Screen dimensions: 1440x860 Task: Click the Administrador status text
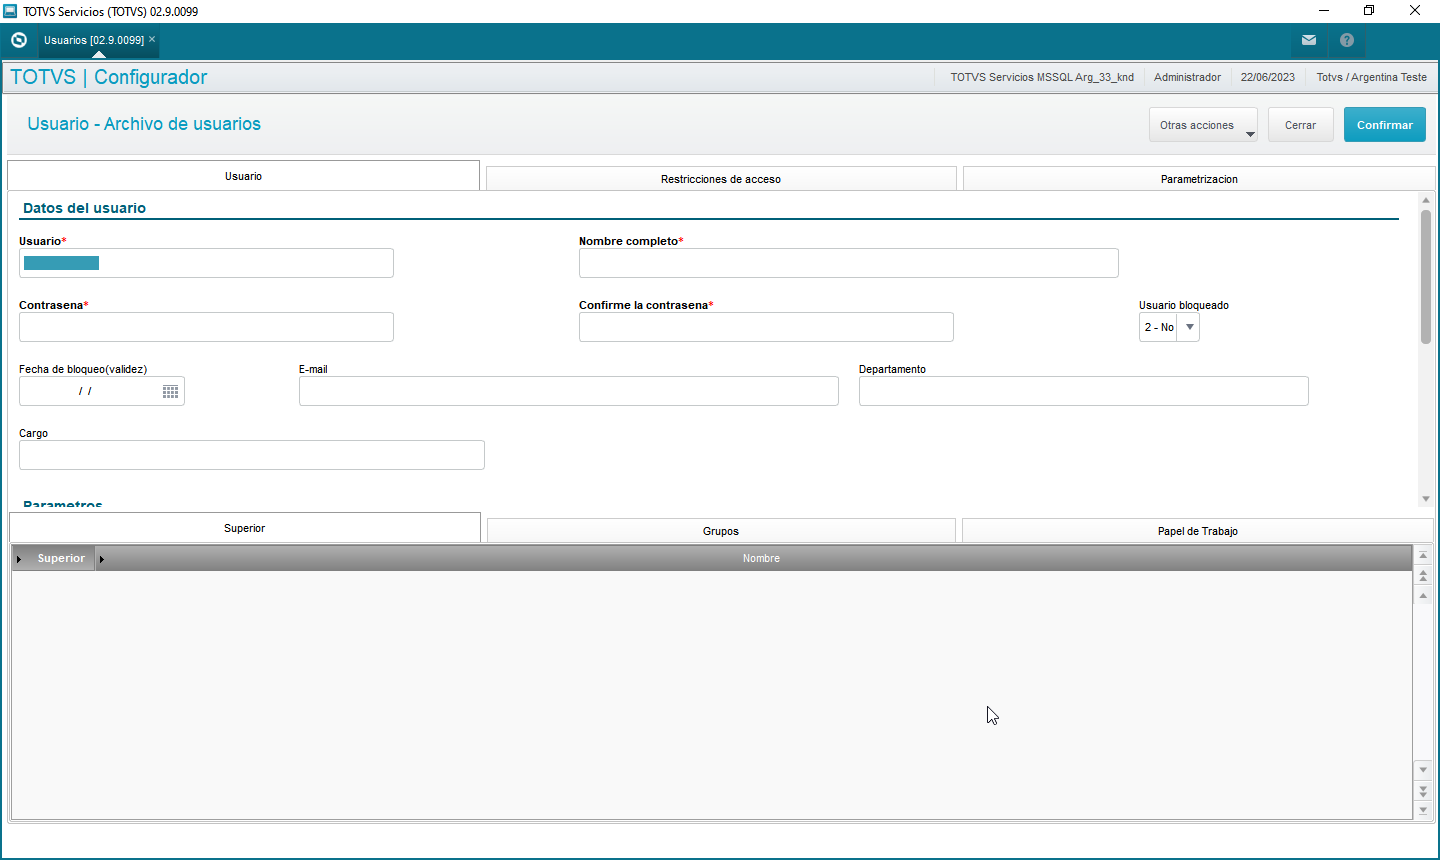coord(1187,77)
